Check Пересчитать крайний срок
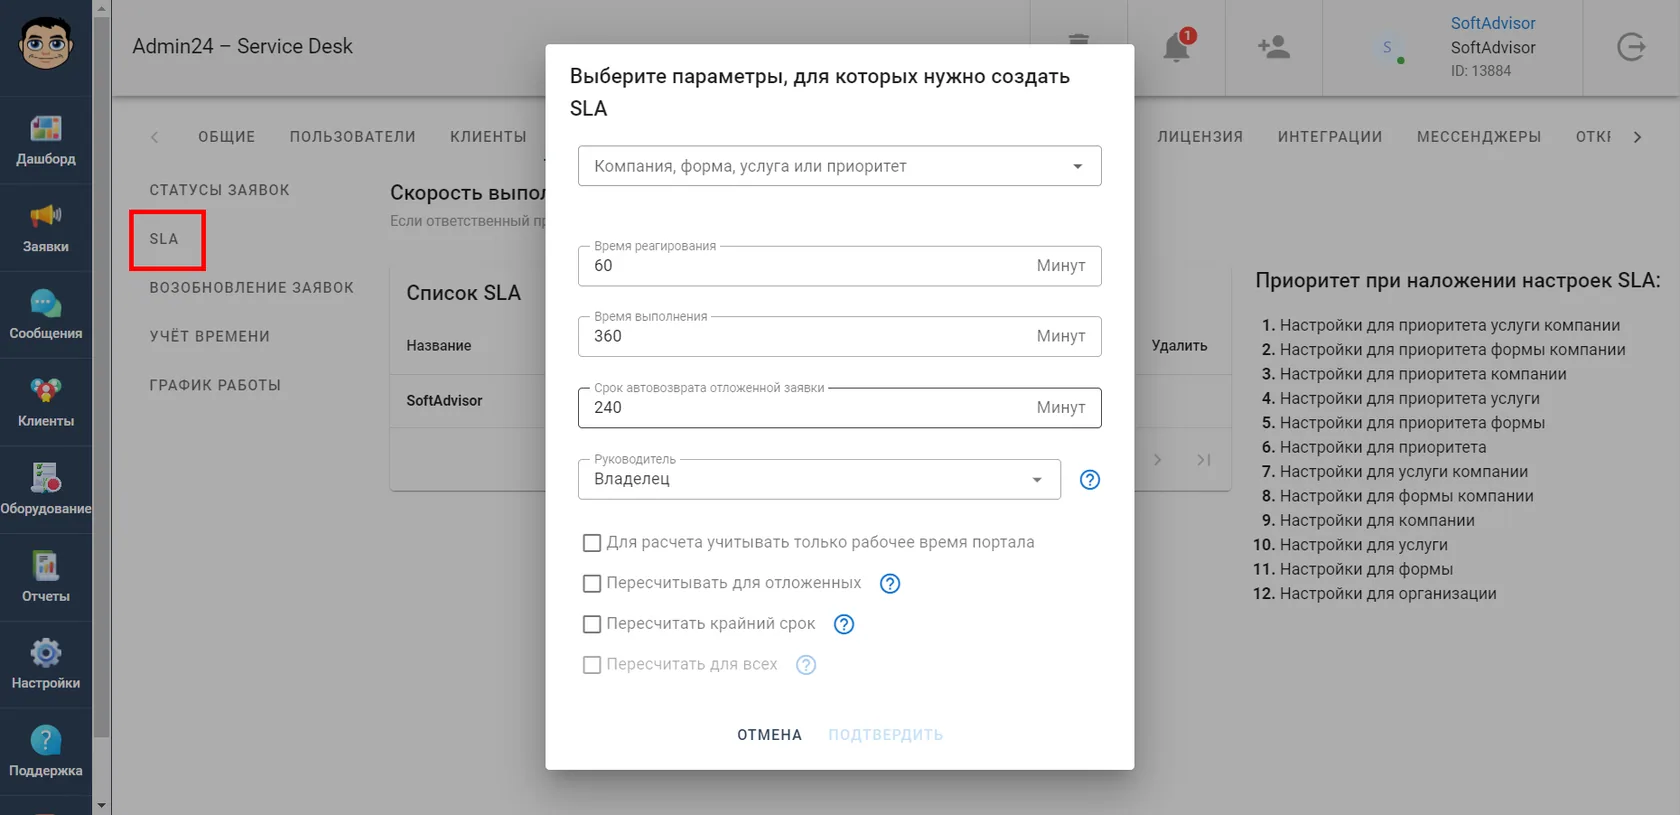This screenshot has width=1680, height=815. [592, 624]
